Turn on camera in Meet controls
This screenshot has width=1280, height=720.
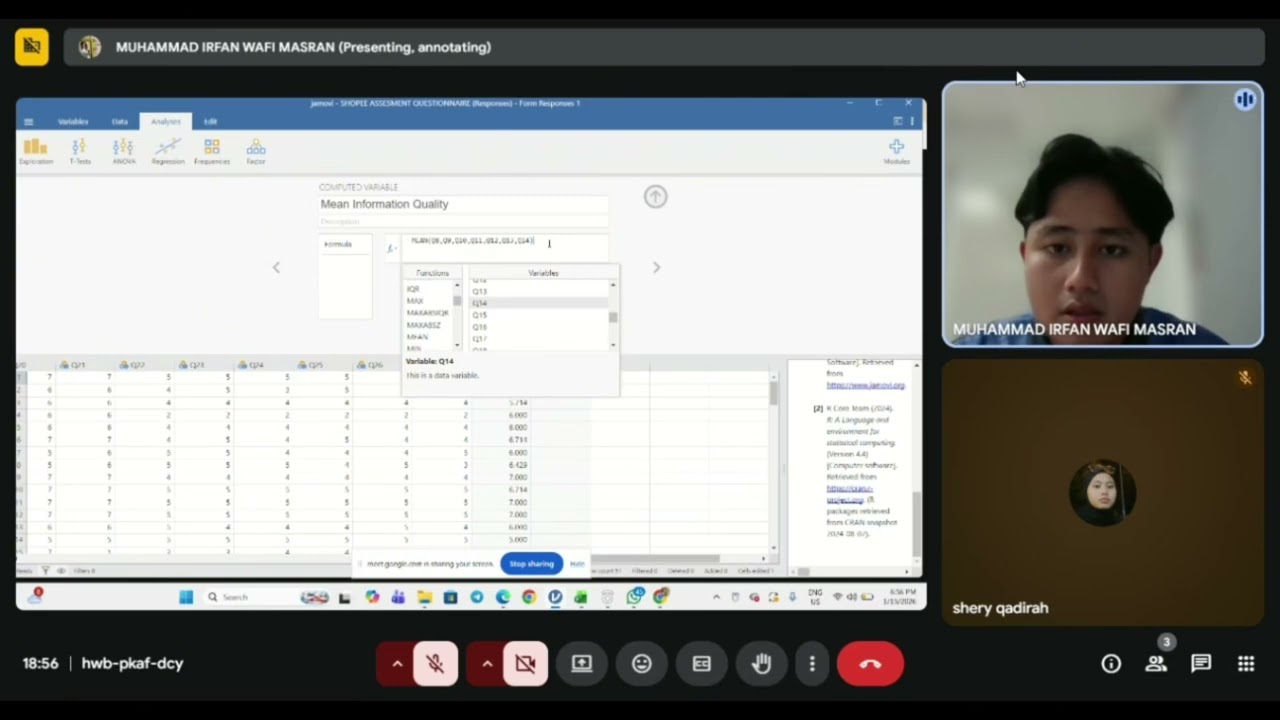pyautogui.click(x=525, y=664)
